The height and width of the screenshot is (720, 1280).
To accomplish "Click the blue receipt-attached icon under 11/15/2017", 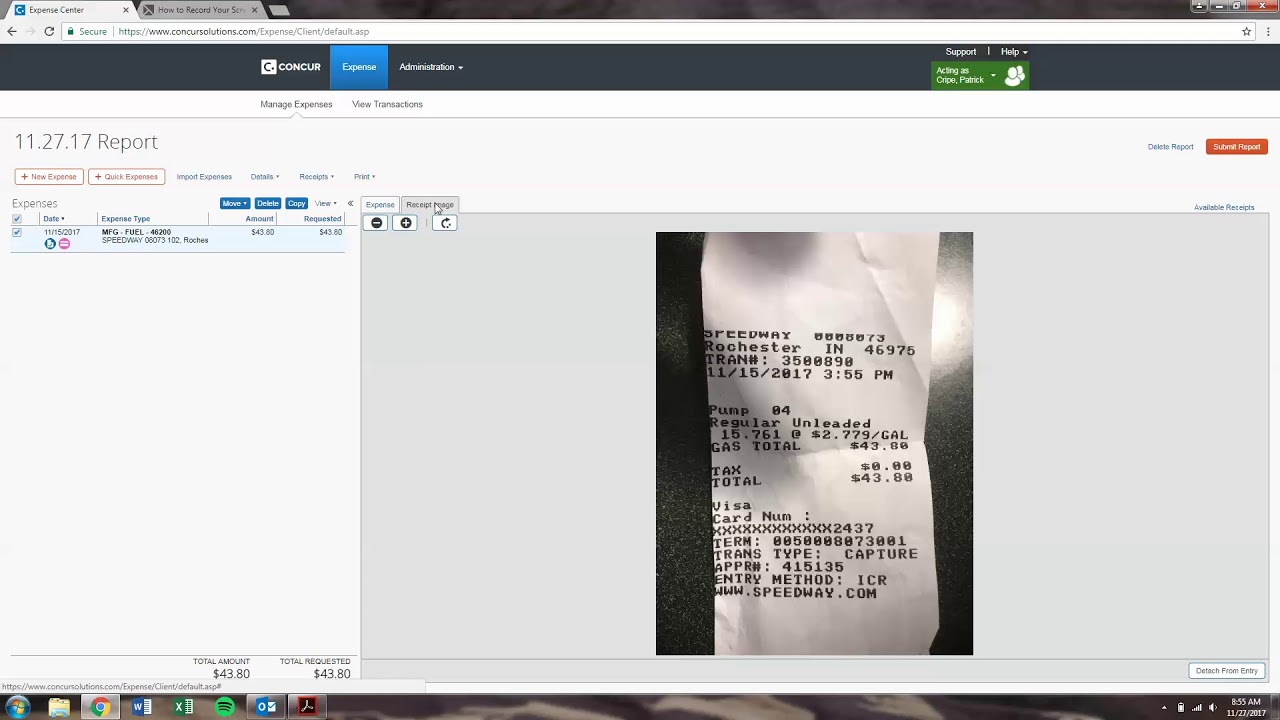I will tap(50, 244).
